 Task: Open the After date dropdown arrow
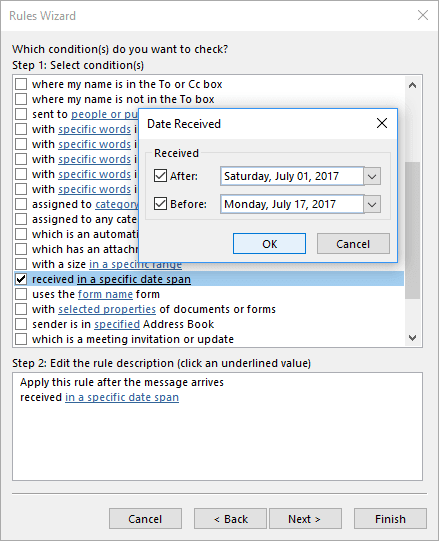372,176
